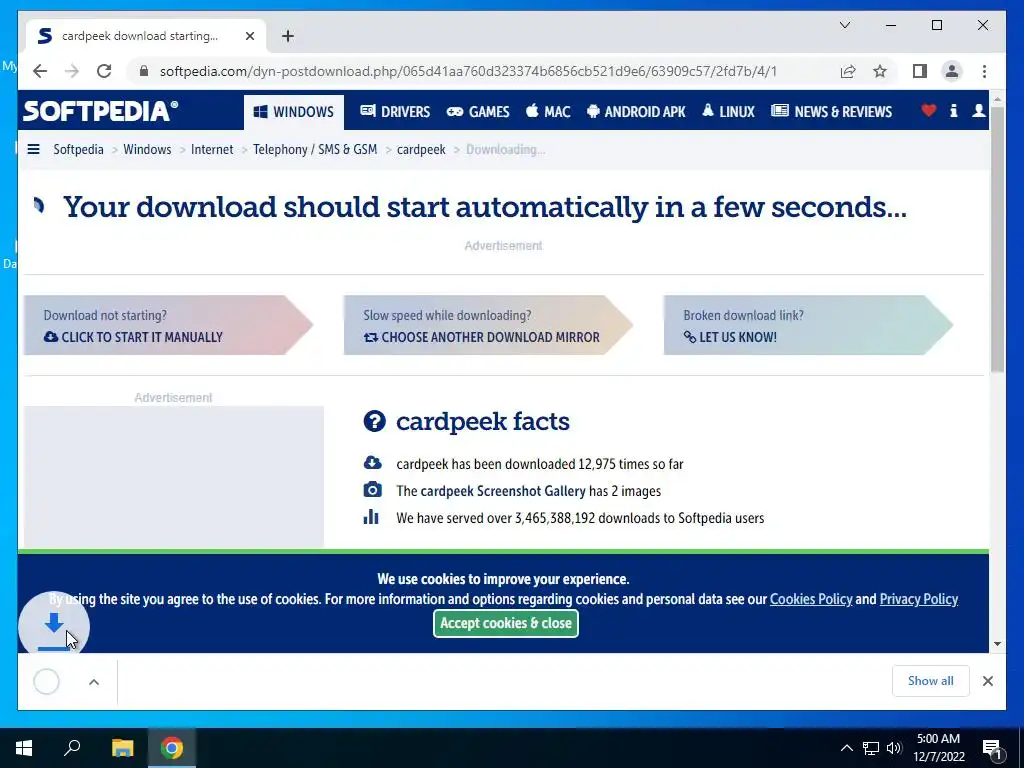Open the Linux section

[x=728, y=112]
